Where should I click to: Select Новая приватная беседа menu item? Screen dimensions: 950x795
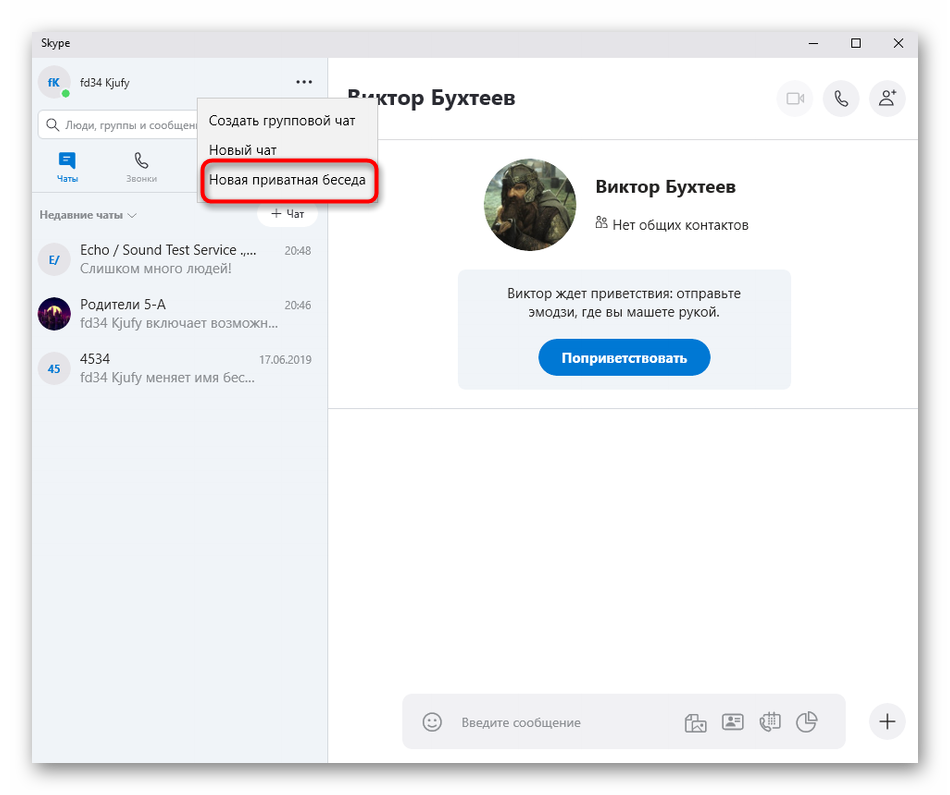287,181
